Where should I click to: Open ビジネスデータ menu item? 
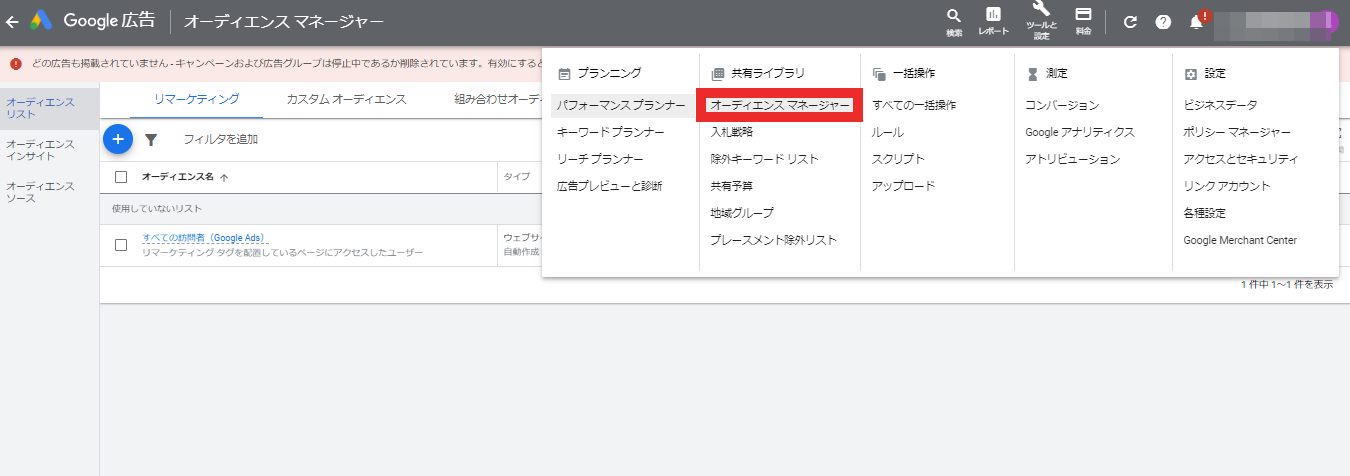(x=1220, y=105)
